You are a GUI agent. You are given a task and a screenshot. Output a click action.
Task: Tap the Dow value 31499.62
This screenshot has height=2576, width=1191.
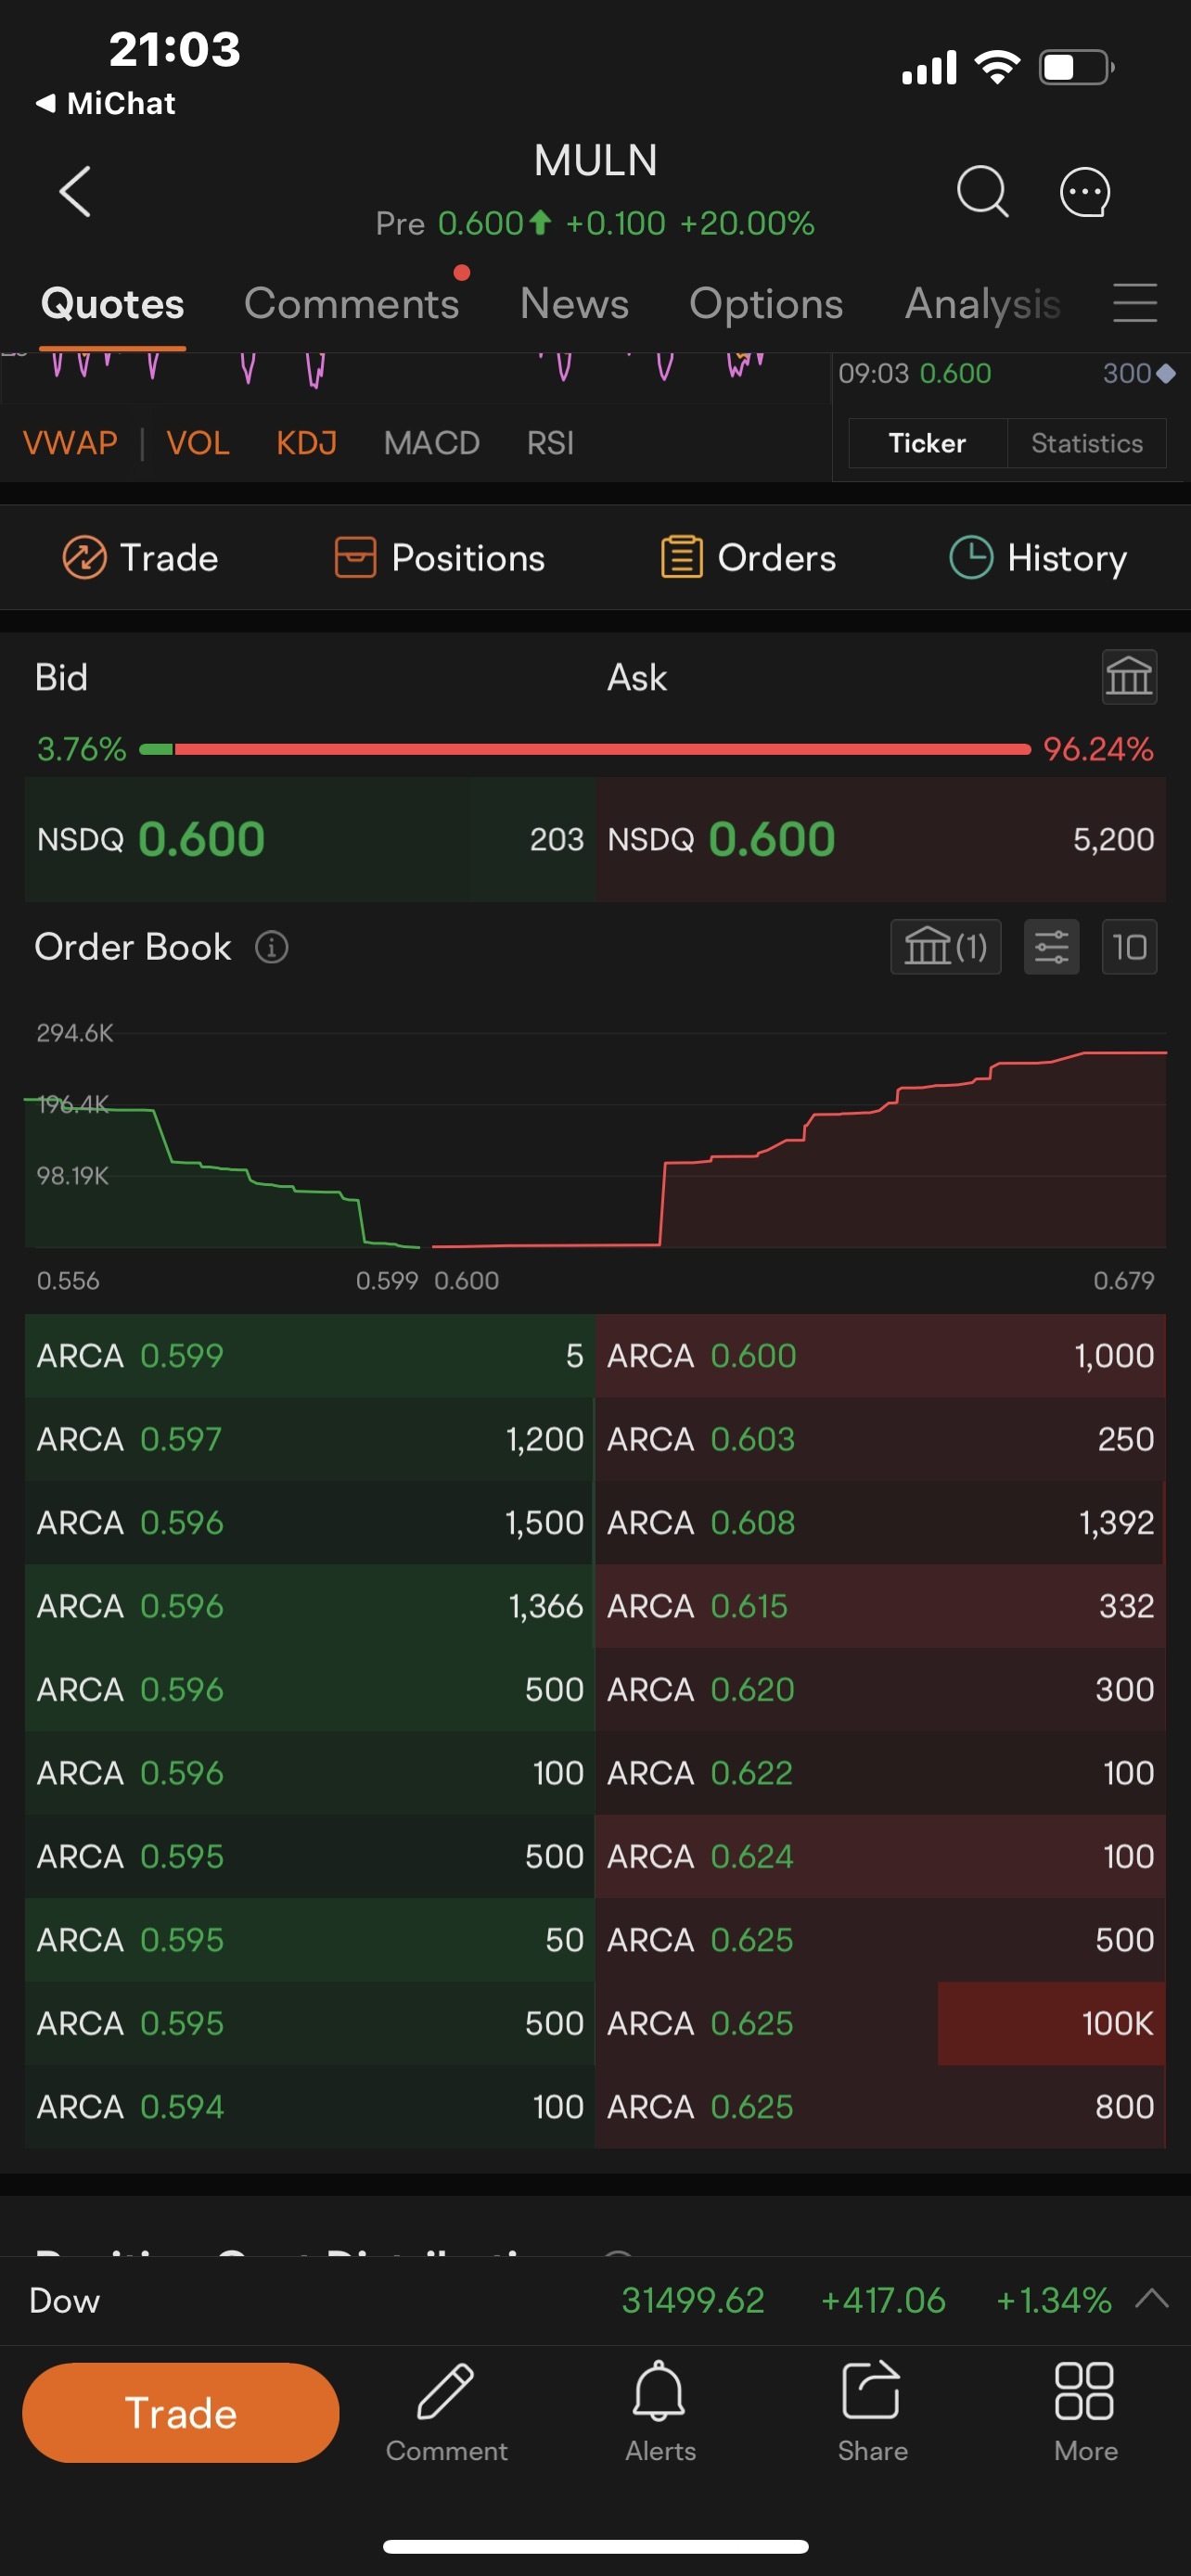coord(693,2299)
